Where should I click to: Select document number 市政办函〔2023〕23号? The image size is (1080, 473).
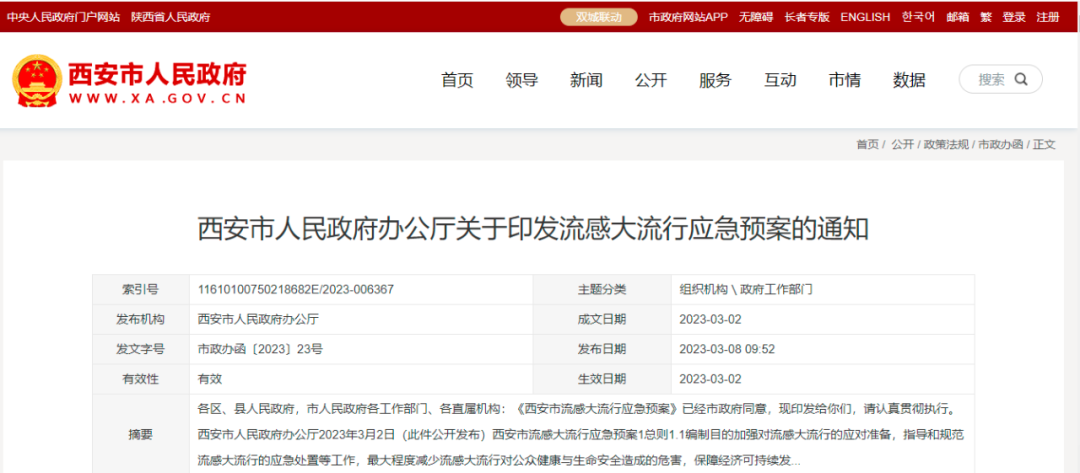click(260, 349)
